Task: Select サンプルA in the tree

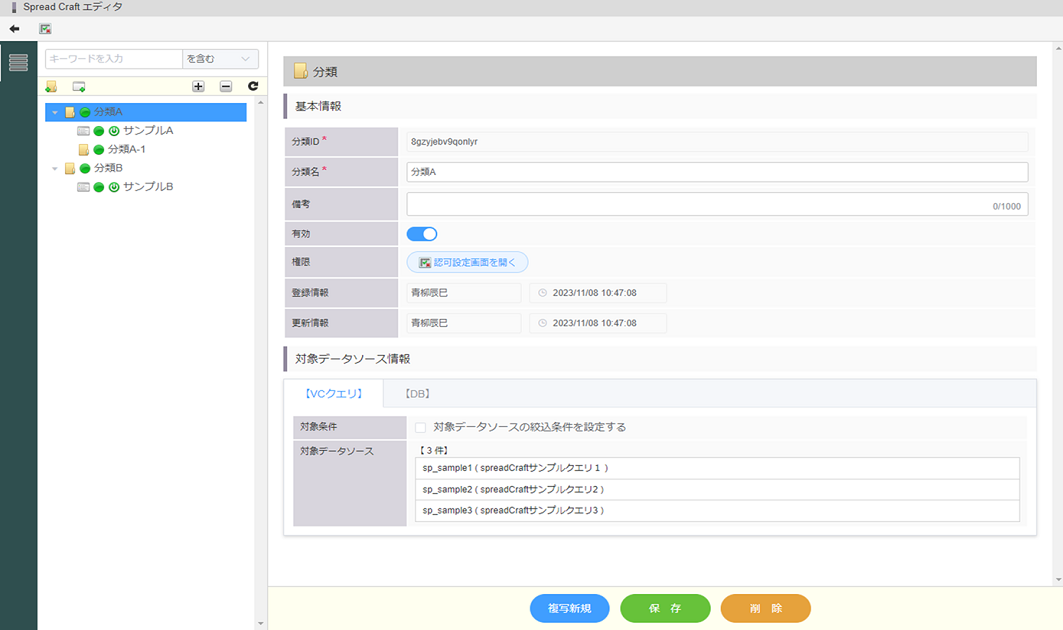Action: (148, 131)
